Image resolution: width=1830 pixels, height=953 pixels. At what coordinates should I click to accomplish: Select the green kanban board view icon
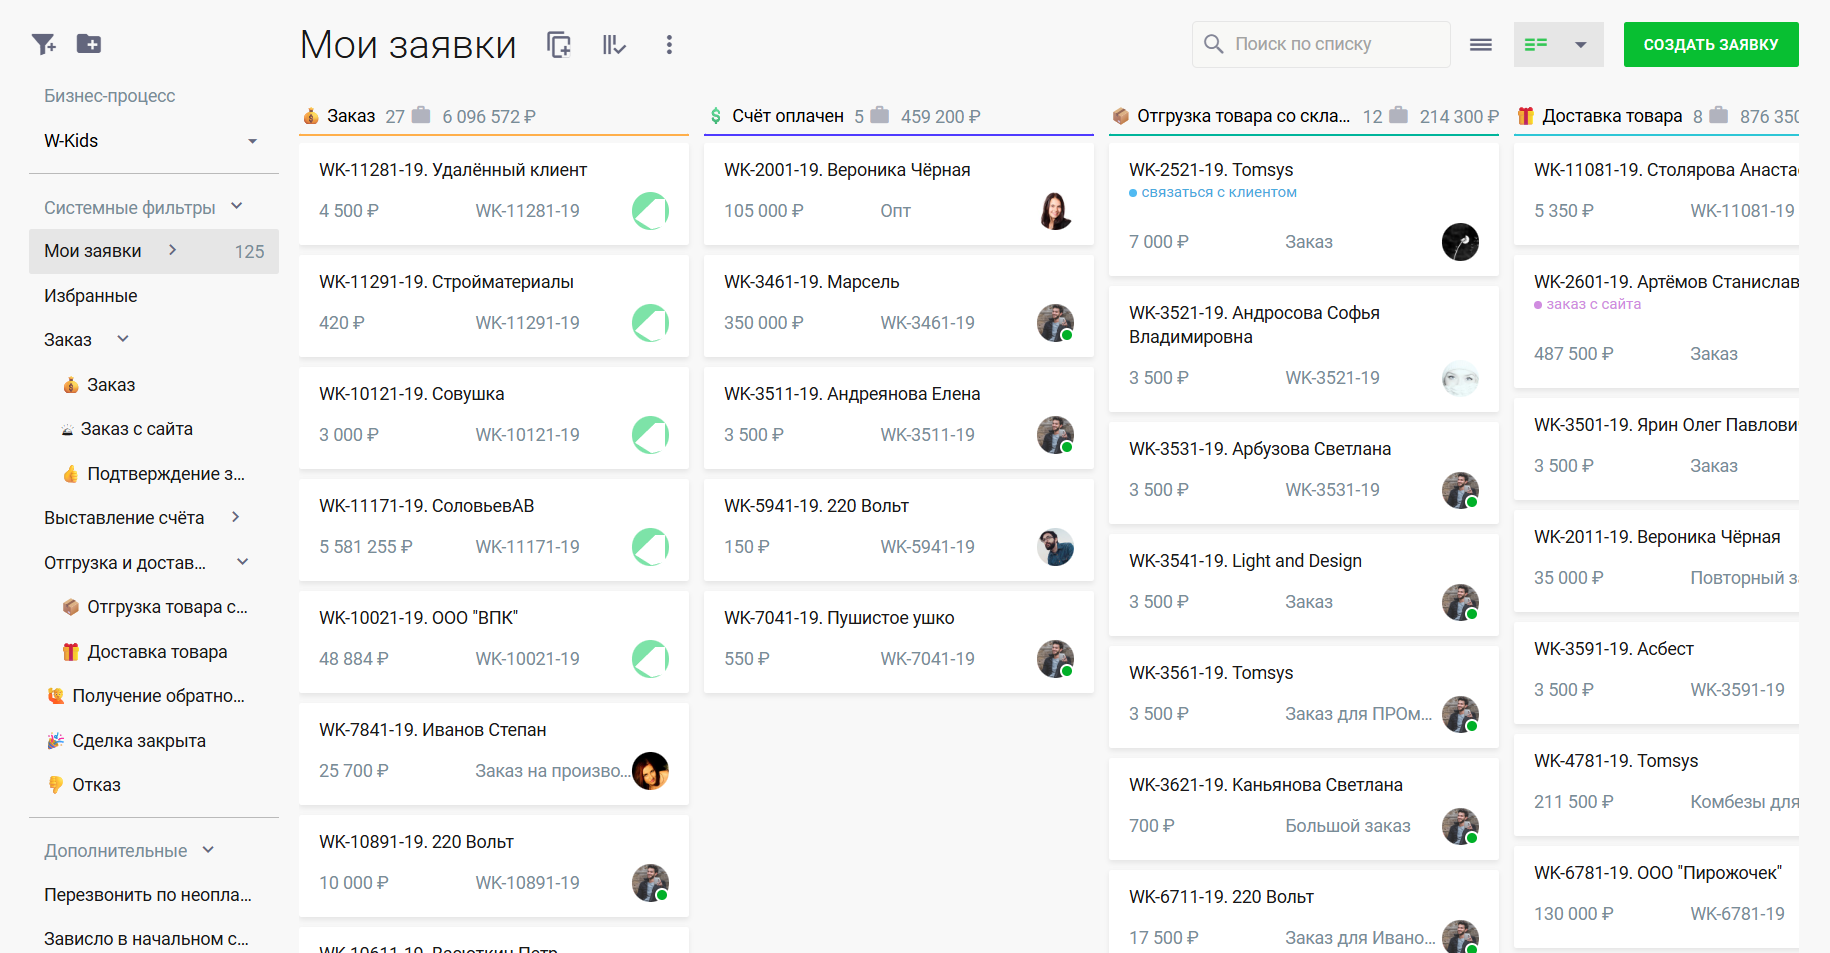[x=1536, y=45]
